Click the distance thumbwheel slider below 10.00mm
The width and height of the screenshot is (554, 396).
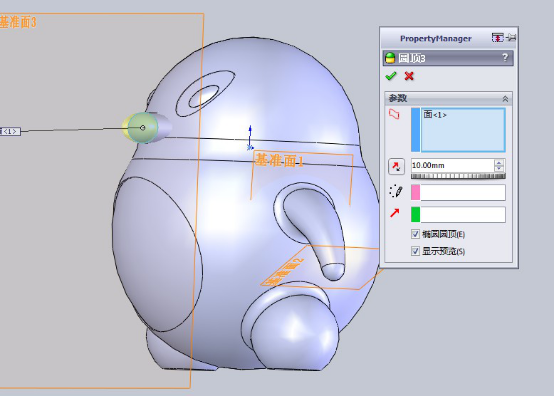[x=458, y=176]
